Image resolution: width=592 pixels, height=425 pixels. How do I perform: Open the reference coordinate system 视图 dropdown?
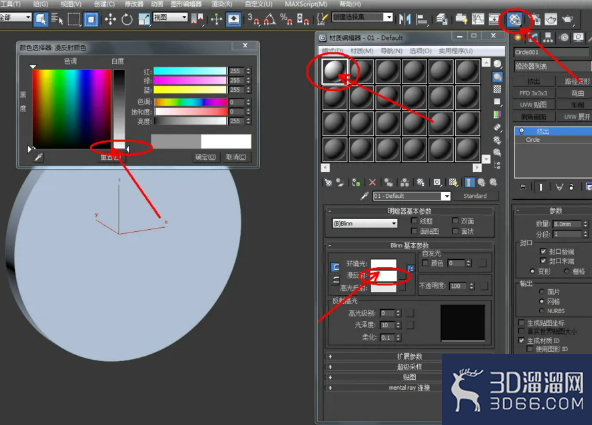coord(170,17)
